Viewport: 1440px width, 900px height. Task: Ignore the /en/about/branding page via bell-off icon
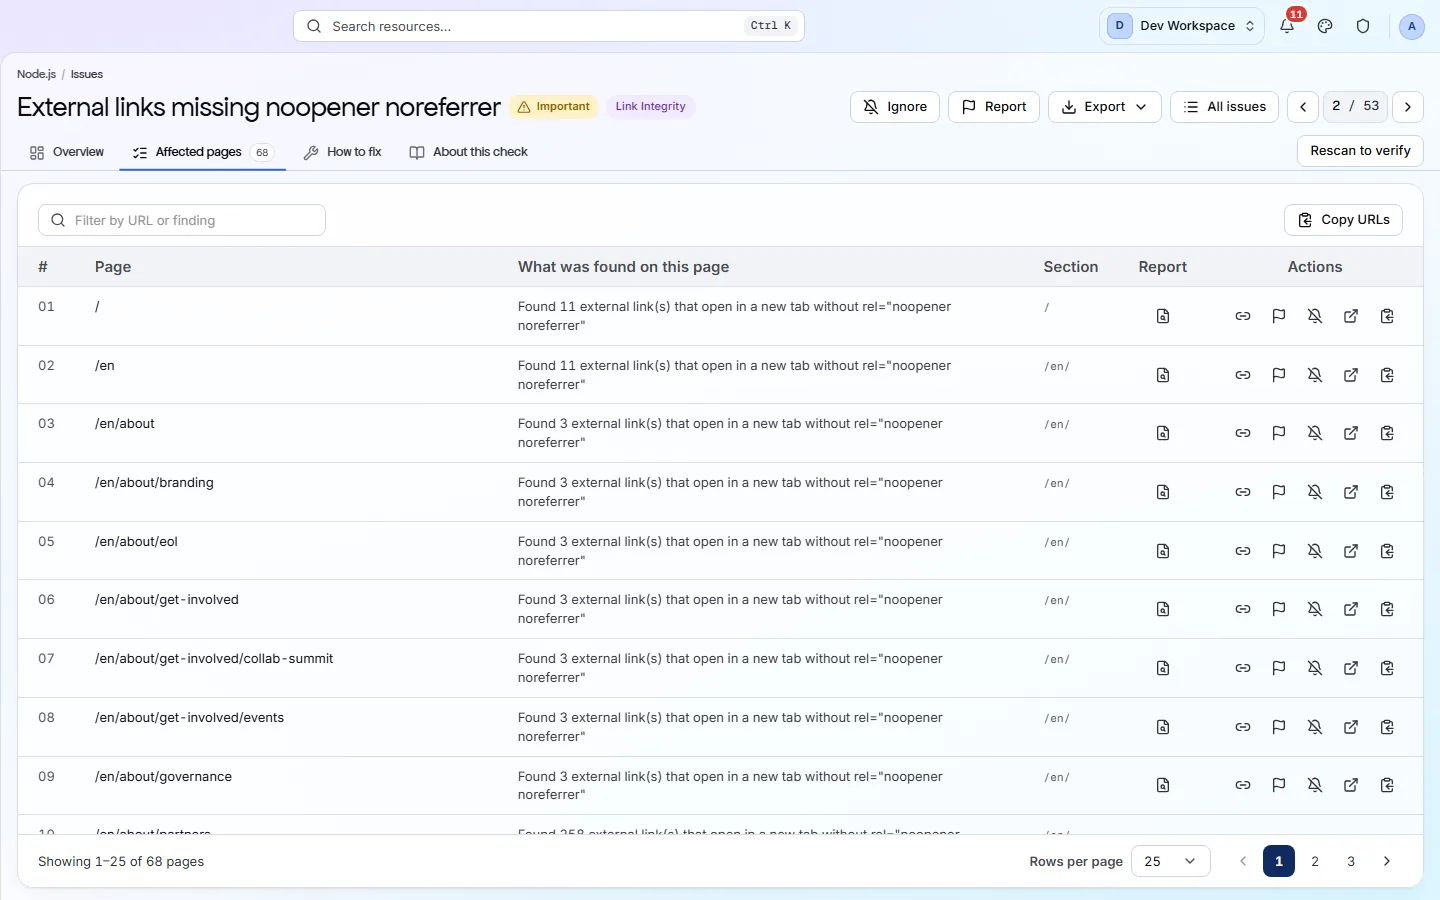pyautogui.click(x=1315, y=492)
